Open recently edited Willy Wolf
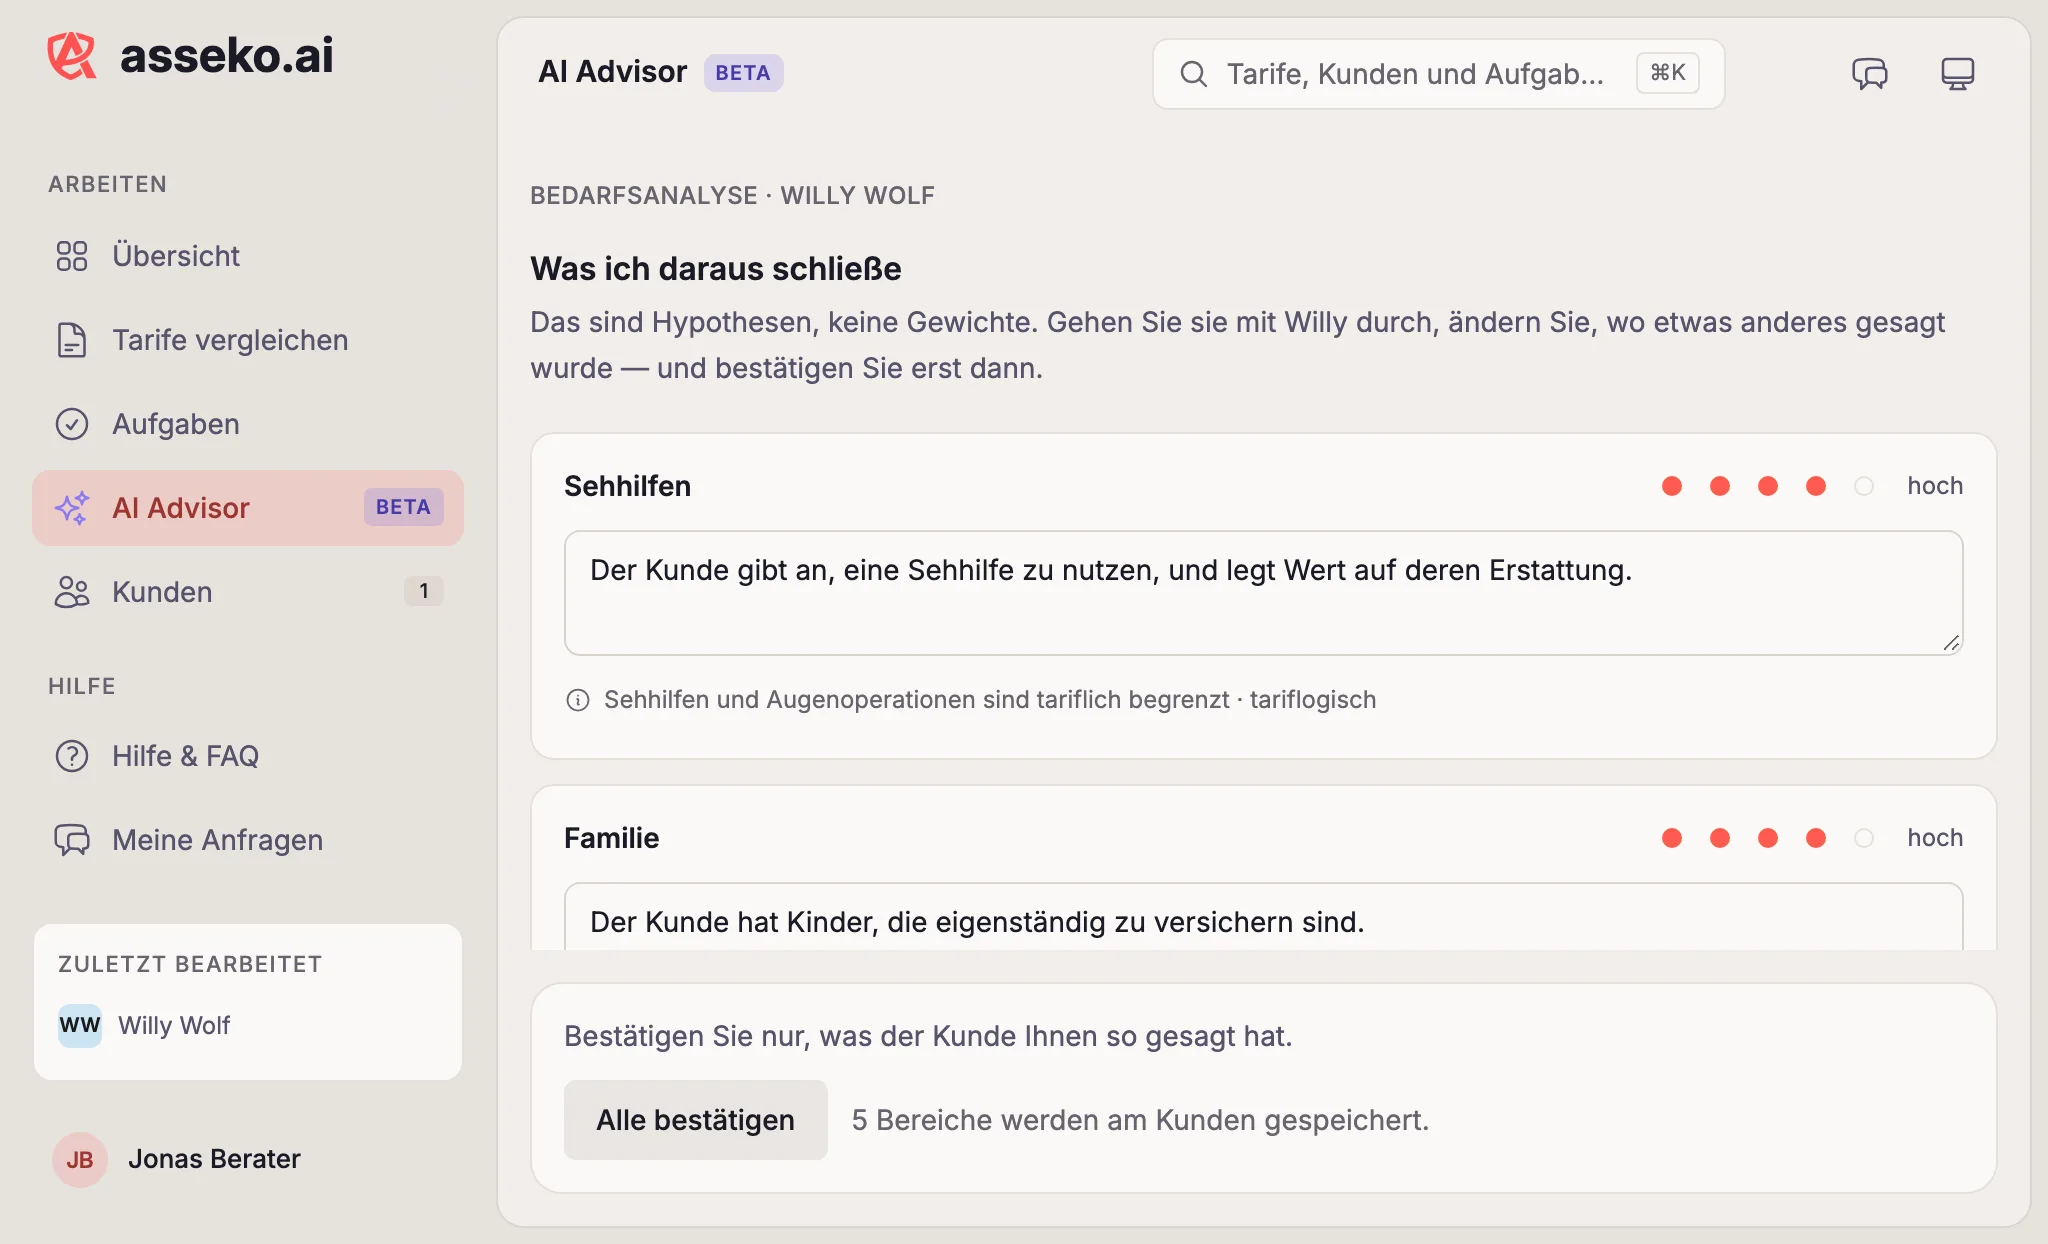 (248, 1026)
